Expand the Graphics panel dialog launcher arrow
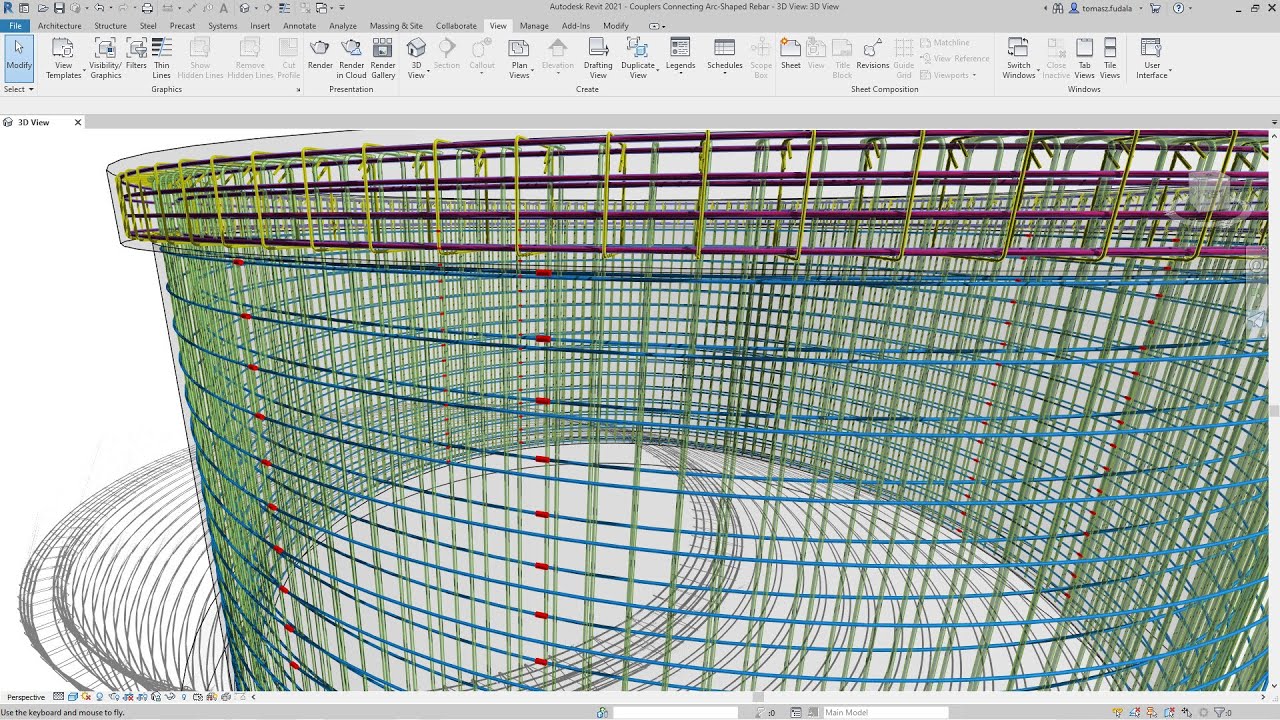 click(298, 90)
